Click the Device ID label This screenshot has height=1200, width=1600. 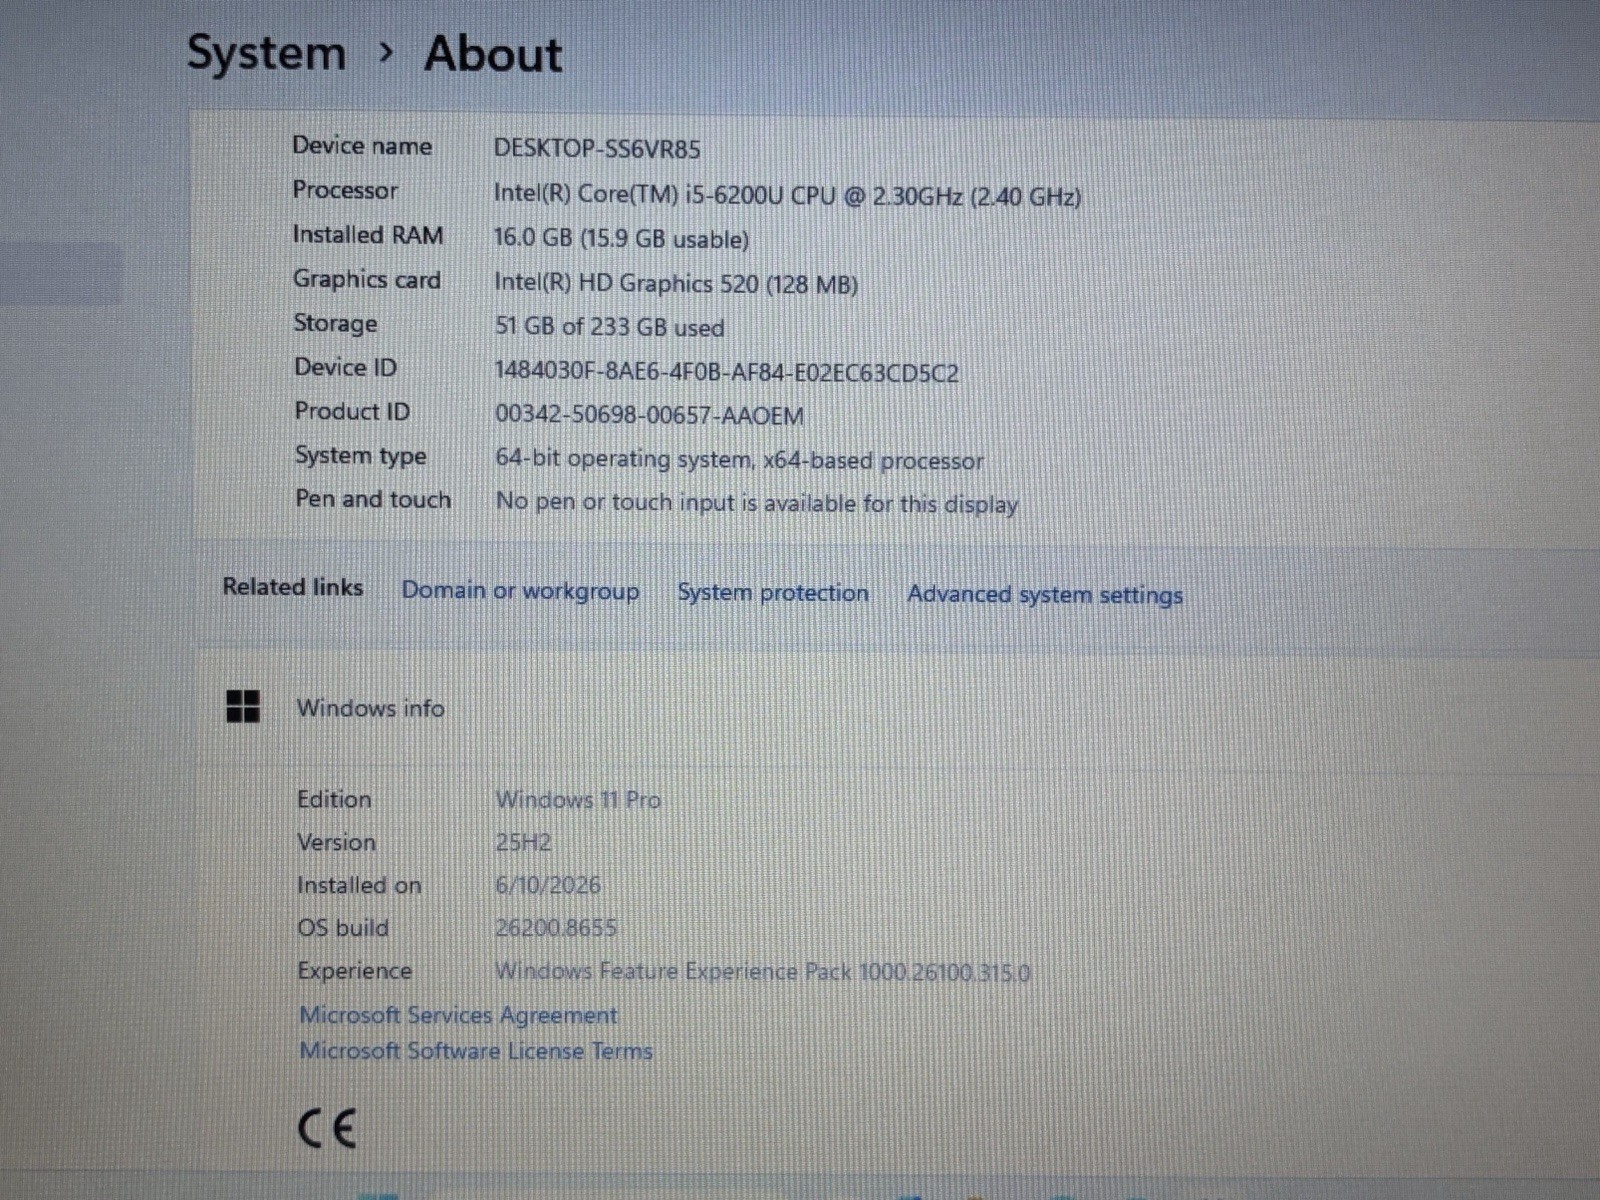(x=345, y=368)
